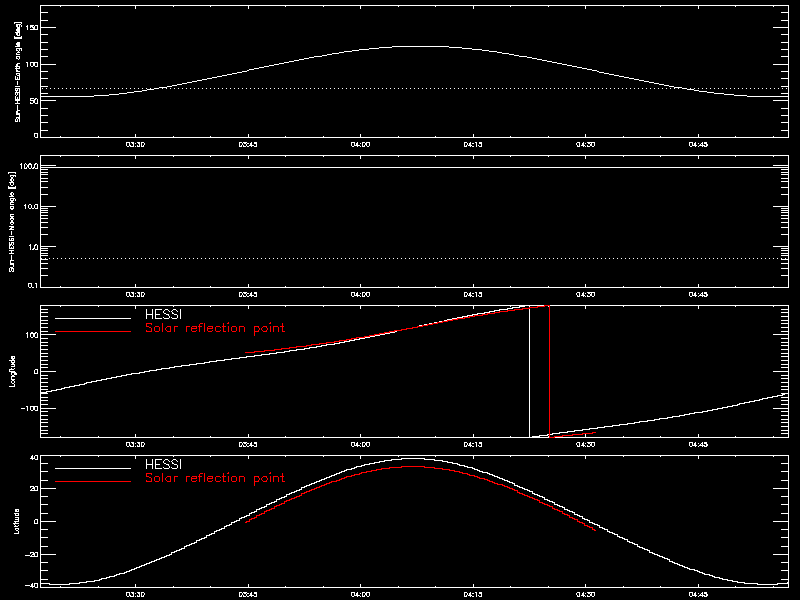Click '04:45' time label under Sun-HESSI-Earth plot

click(698, 145)
